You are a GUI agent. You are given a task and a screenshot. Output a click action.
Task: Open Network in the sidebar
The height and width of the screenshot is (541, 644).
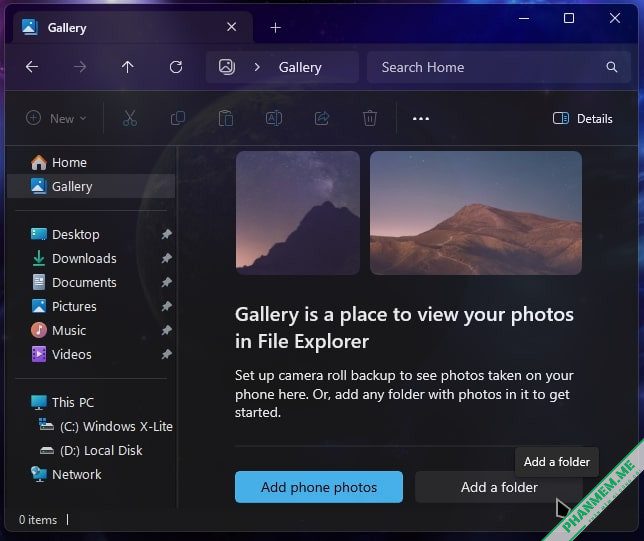91,474
